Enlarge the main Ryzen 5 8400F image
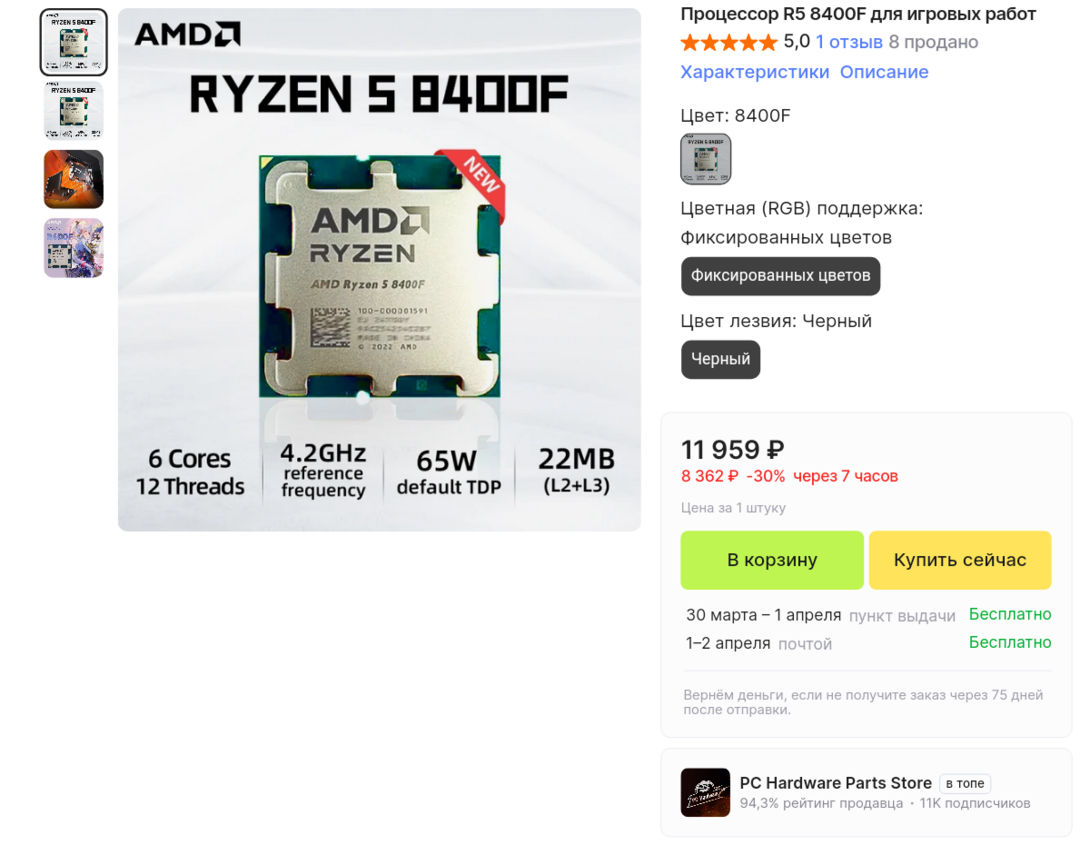1090x865 pixels. pos(380,270)
